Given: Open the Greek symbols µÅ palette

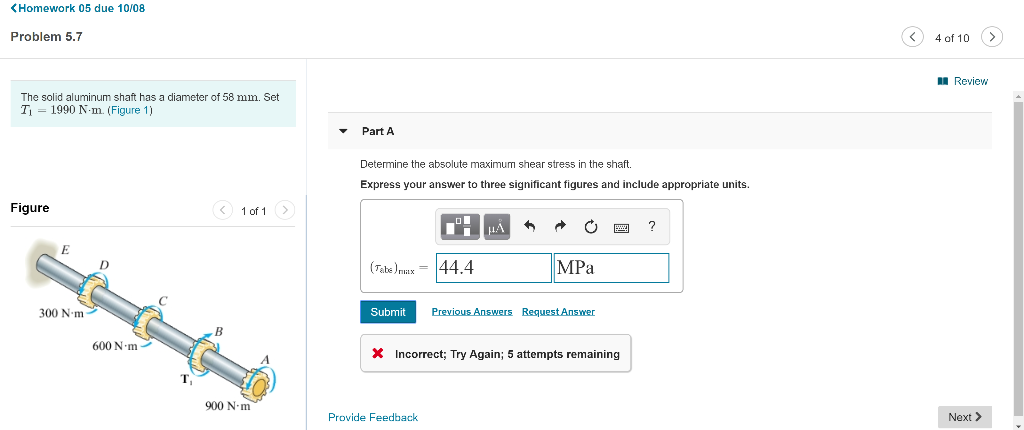Looking at the screenshot, I should (x=496, y=227).
